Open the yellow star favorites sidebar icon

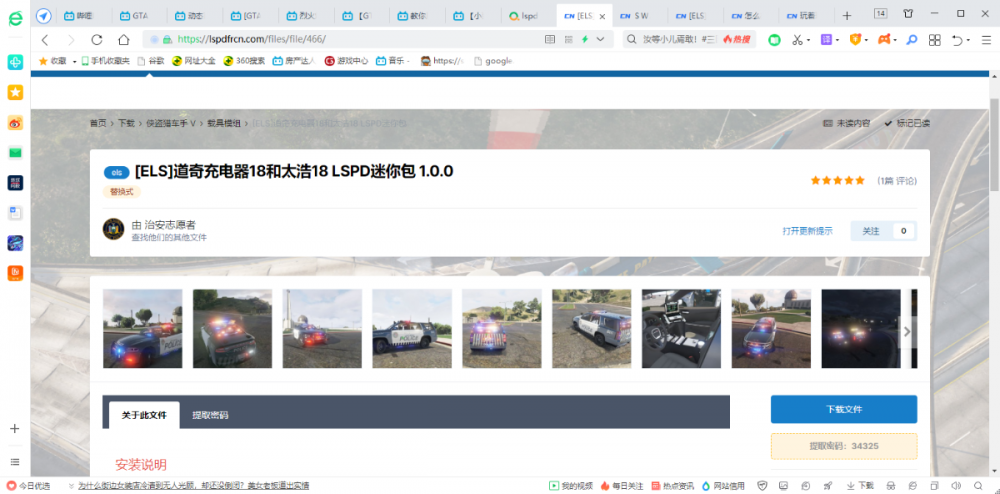(x=15, y=92)
